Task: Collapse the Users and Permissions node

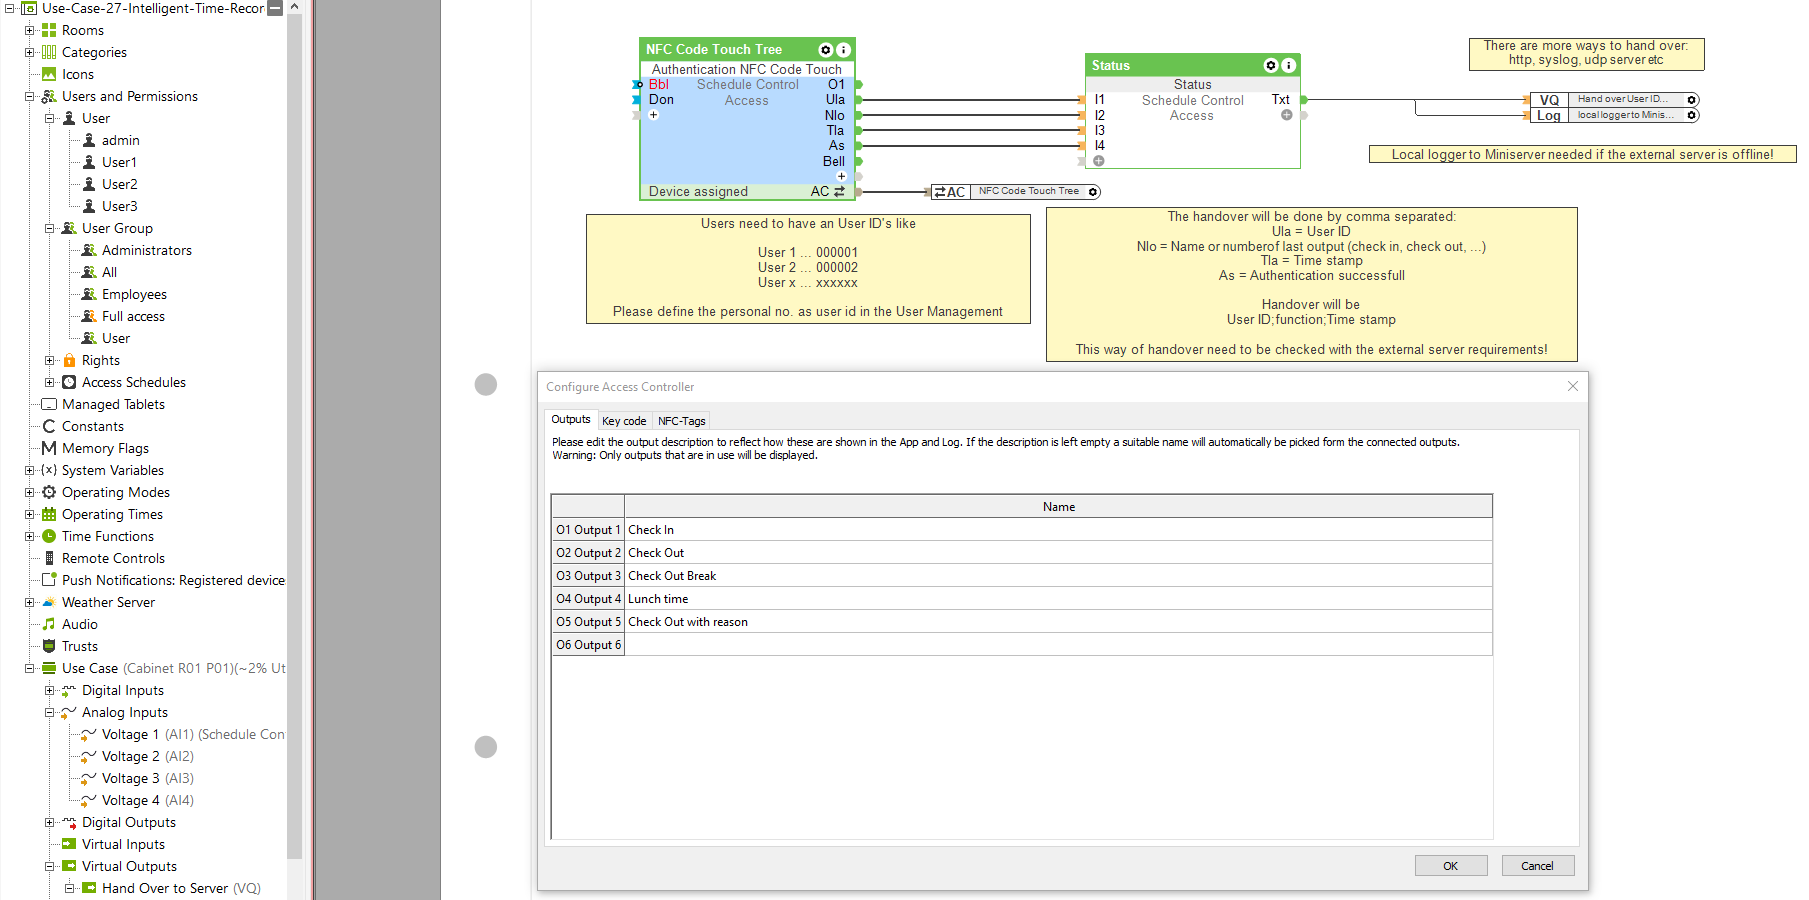Action: pyautogui.click(x=30, y=97)
